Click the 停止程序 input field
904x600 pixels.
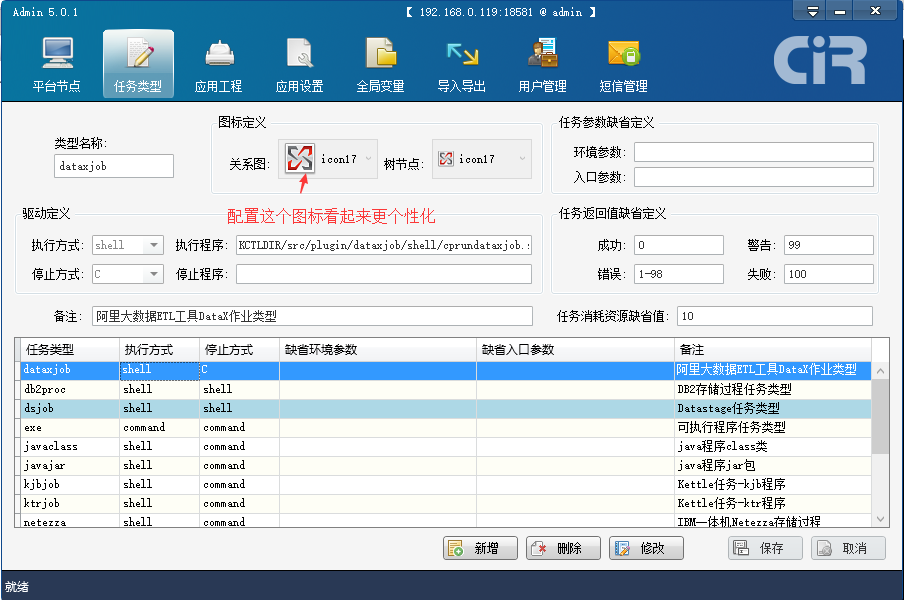click(384, 274)
